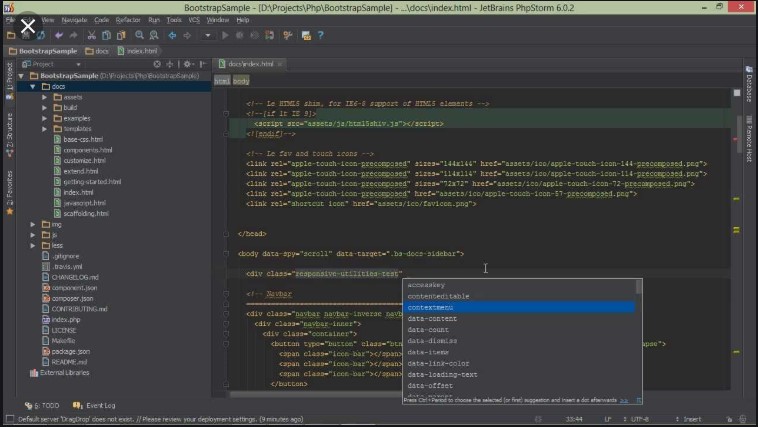Click the docs breadcrumb in navigation bar
Screen dimensions: 758x427
97,51
